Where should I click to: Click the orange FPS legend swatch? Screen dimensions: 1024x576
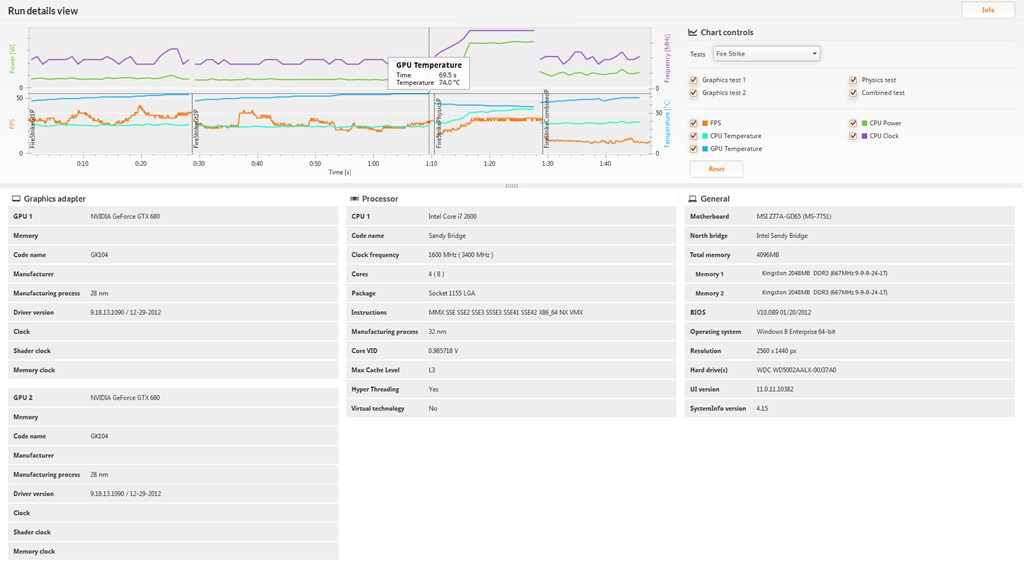(x=705, y=123)
